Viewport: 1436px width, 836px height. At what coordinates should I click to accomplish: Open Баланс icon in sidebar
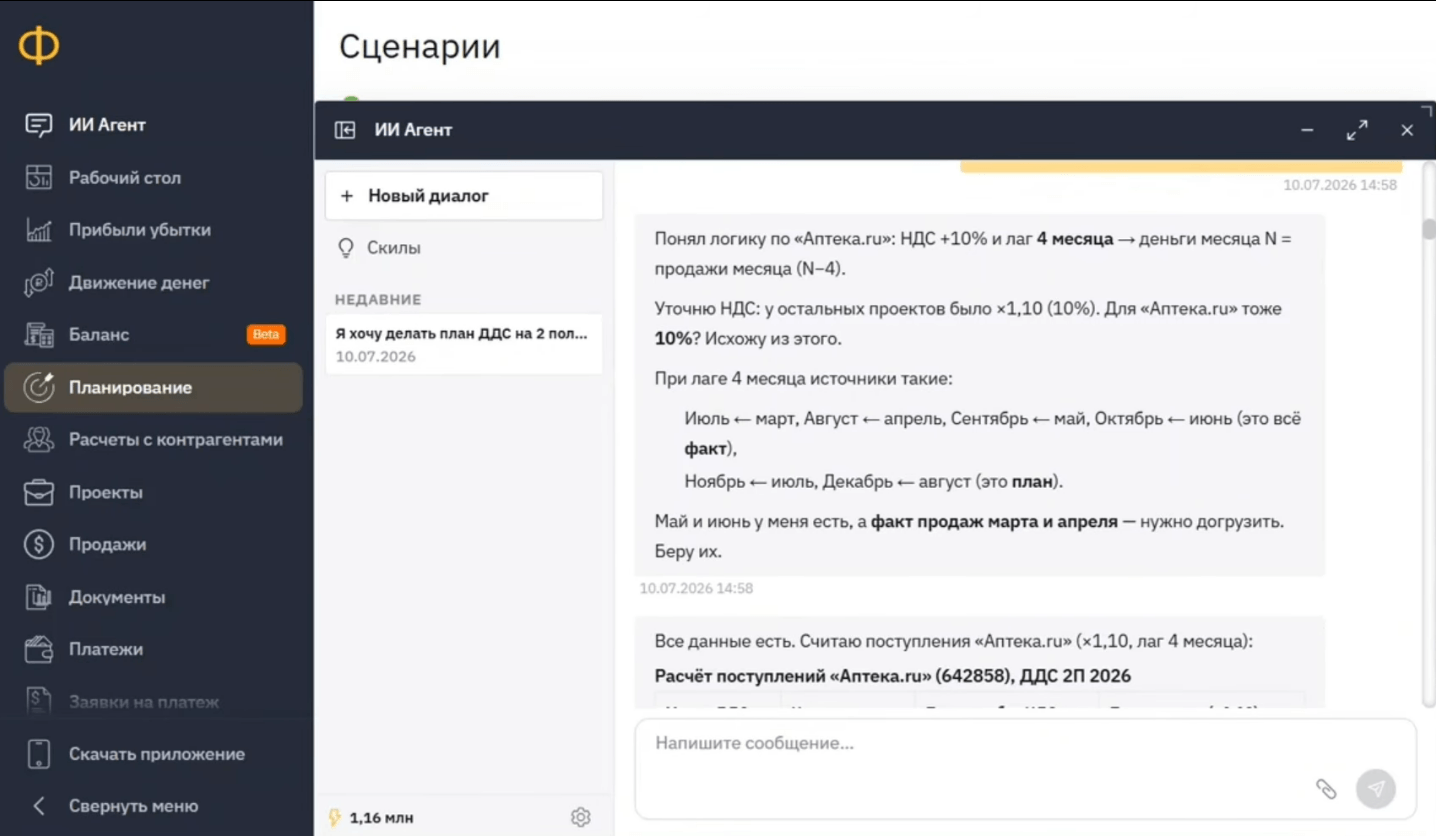[x=39, y=335]
